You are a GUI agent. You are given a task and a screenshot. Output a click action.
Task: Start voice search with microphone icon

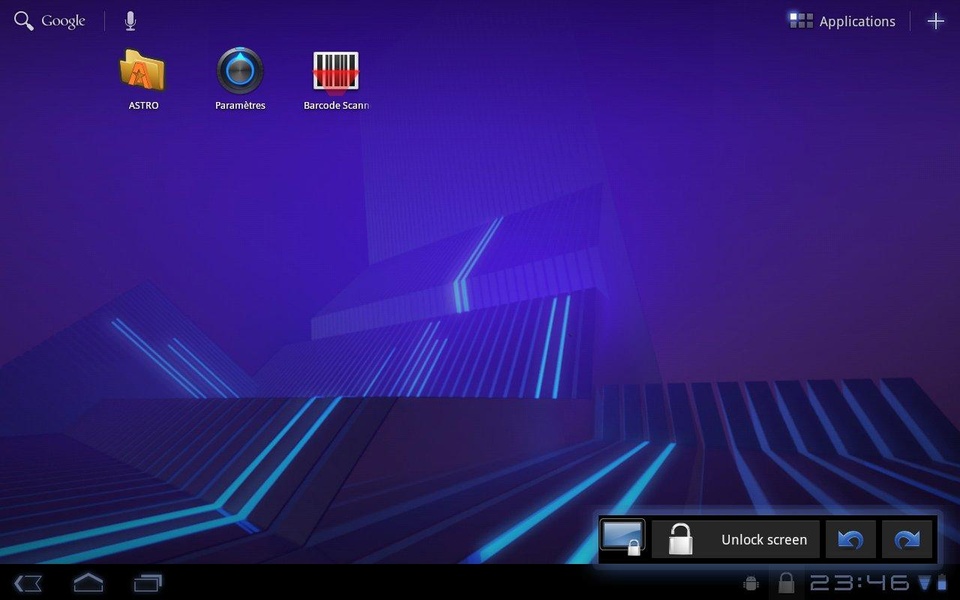point(130,21)
